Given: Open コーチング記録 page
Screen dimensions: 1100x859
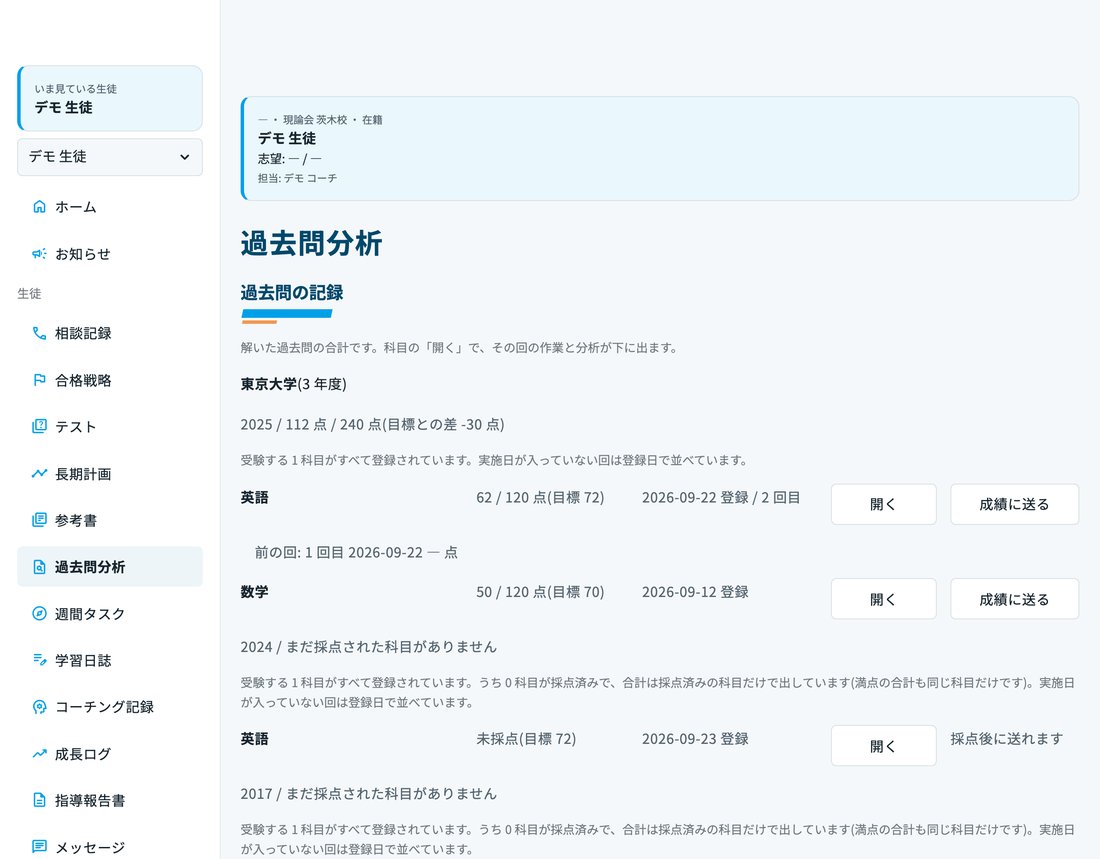Looking at the screenshot, I should tap(110, 707).
